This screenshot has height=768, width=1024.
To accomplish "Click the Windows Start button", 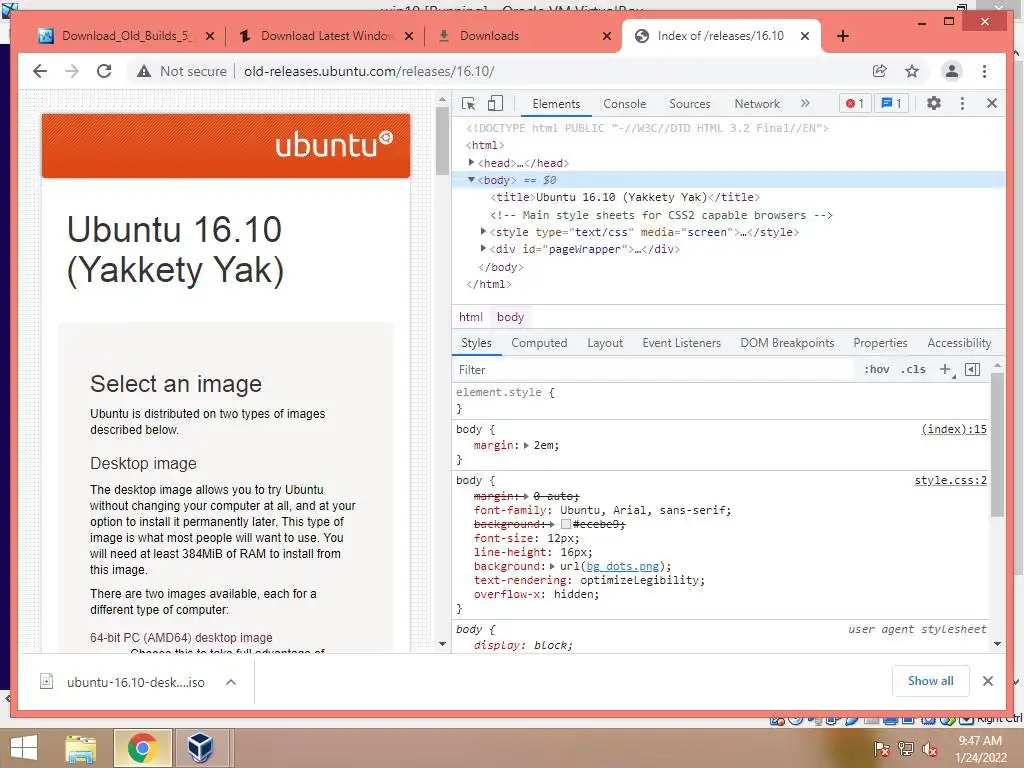I will click(24, 748).
